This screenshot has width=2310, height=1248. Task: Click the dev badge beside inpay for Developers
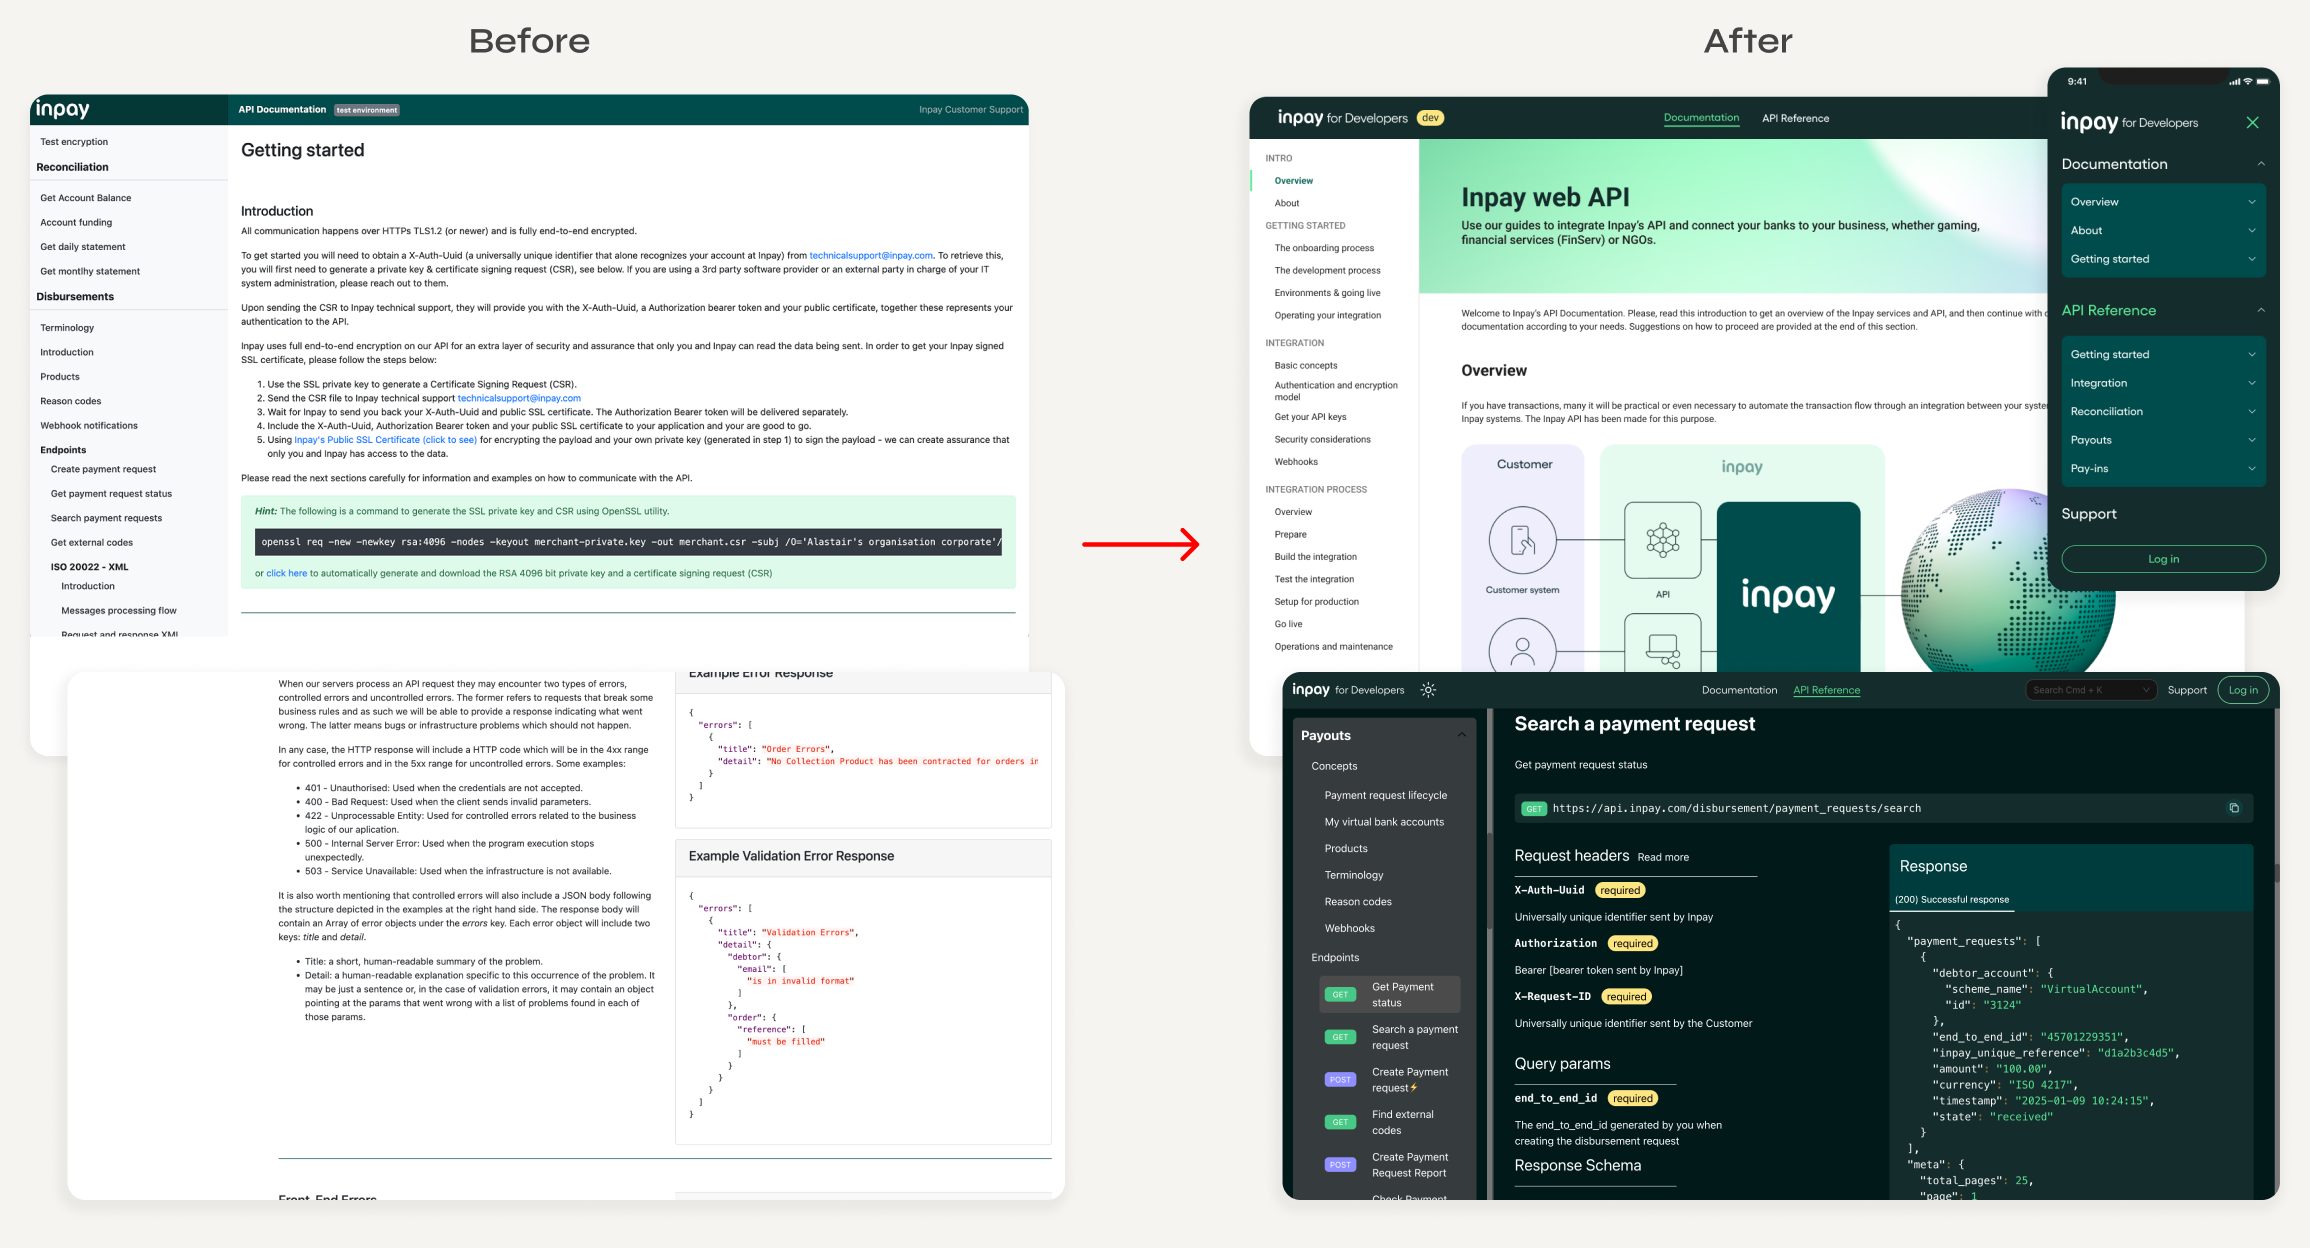coord(1431,118)
